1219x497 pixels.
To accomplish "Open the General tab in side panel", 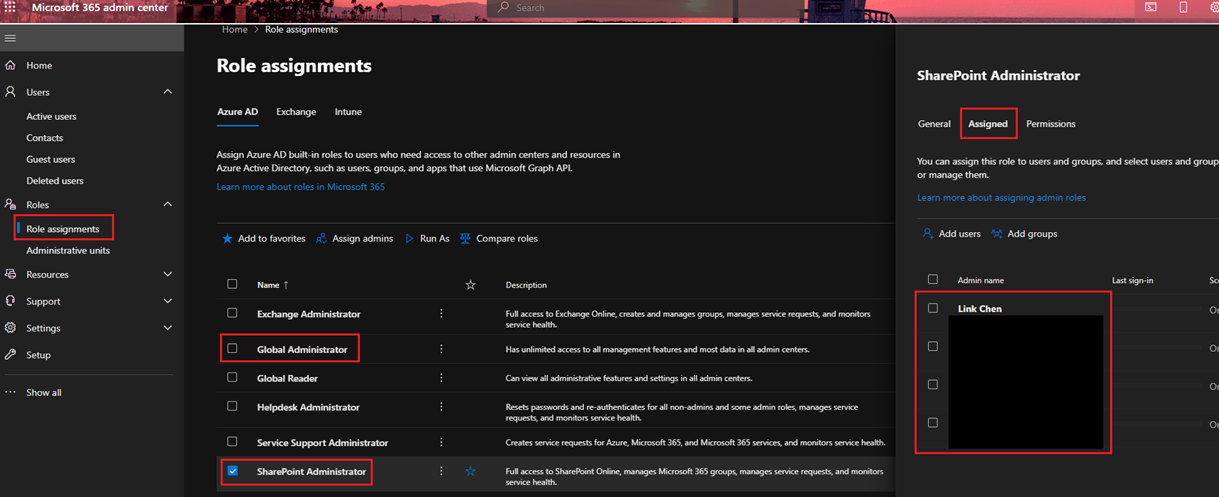I will coord(934,124).
